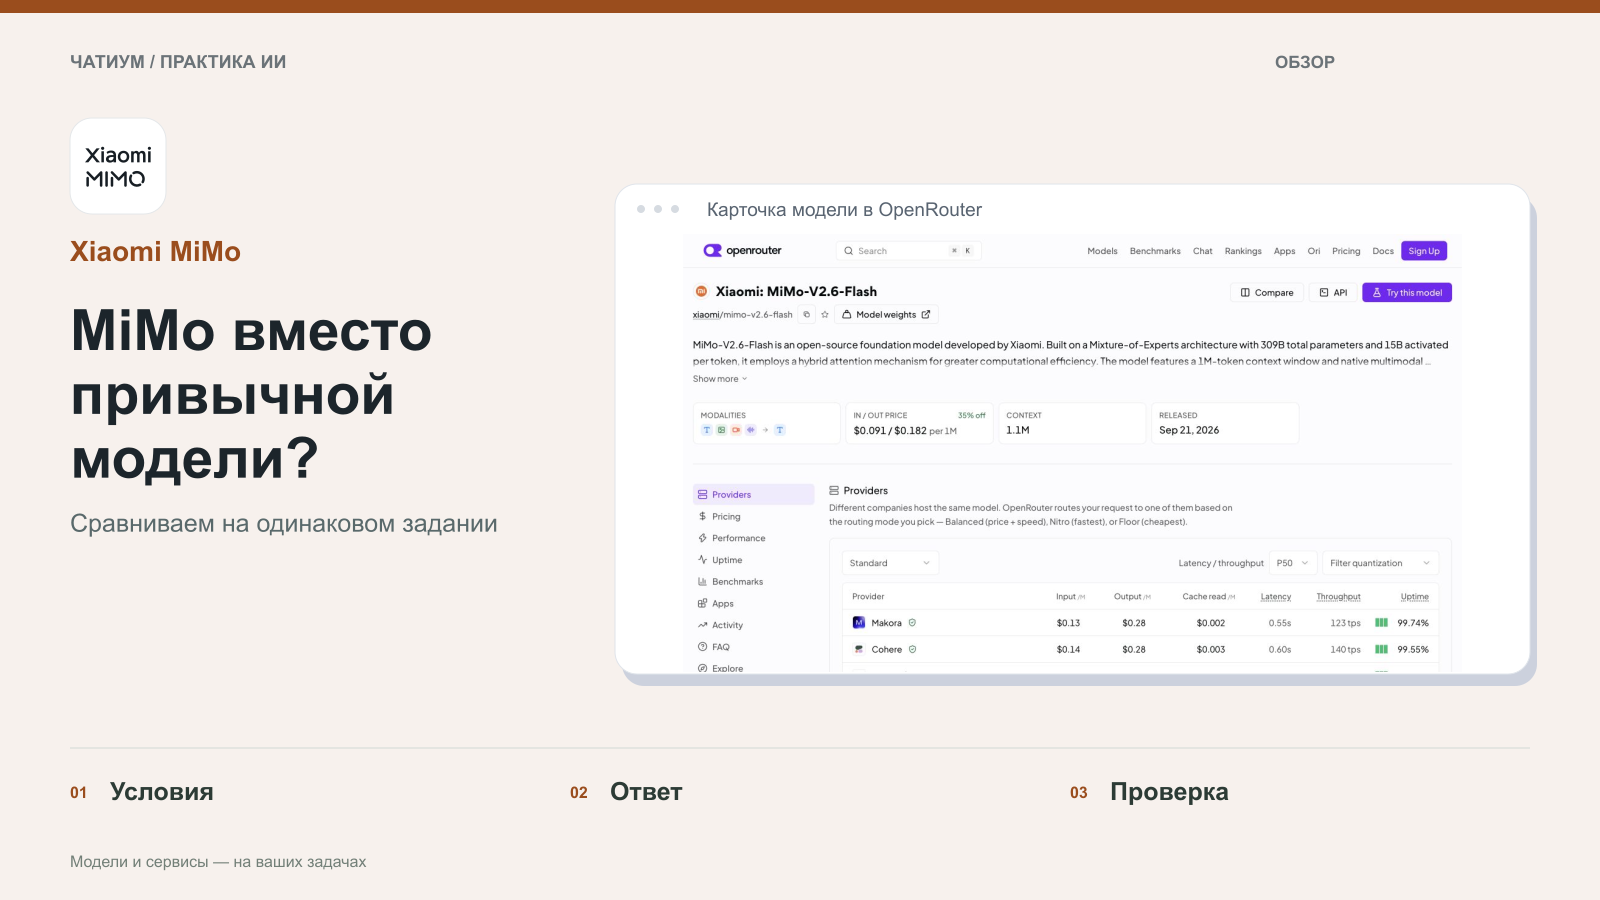
Task: Sort by the Latency column header
Action: point(1276,597)
